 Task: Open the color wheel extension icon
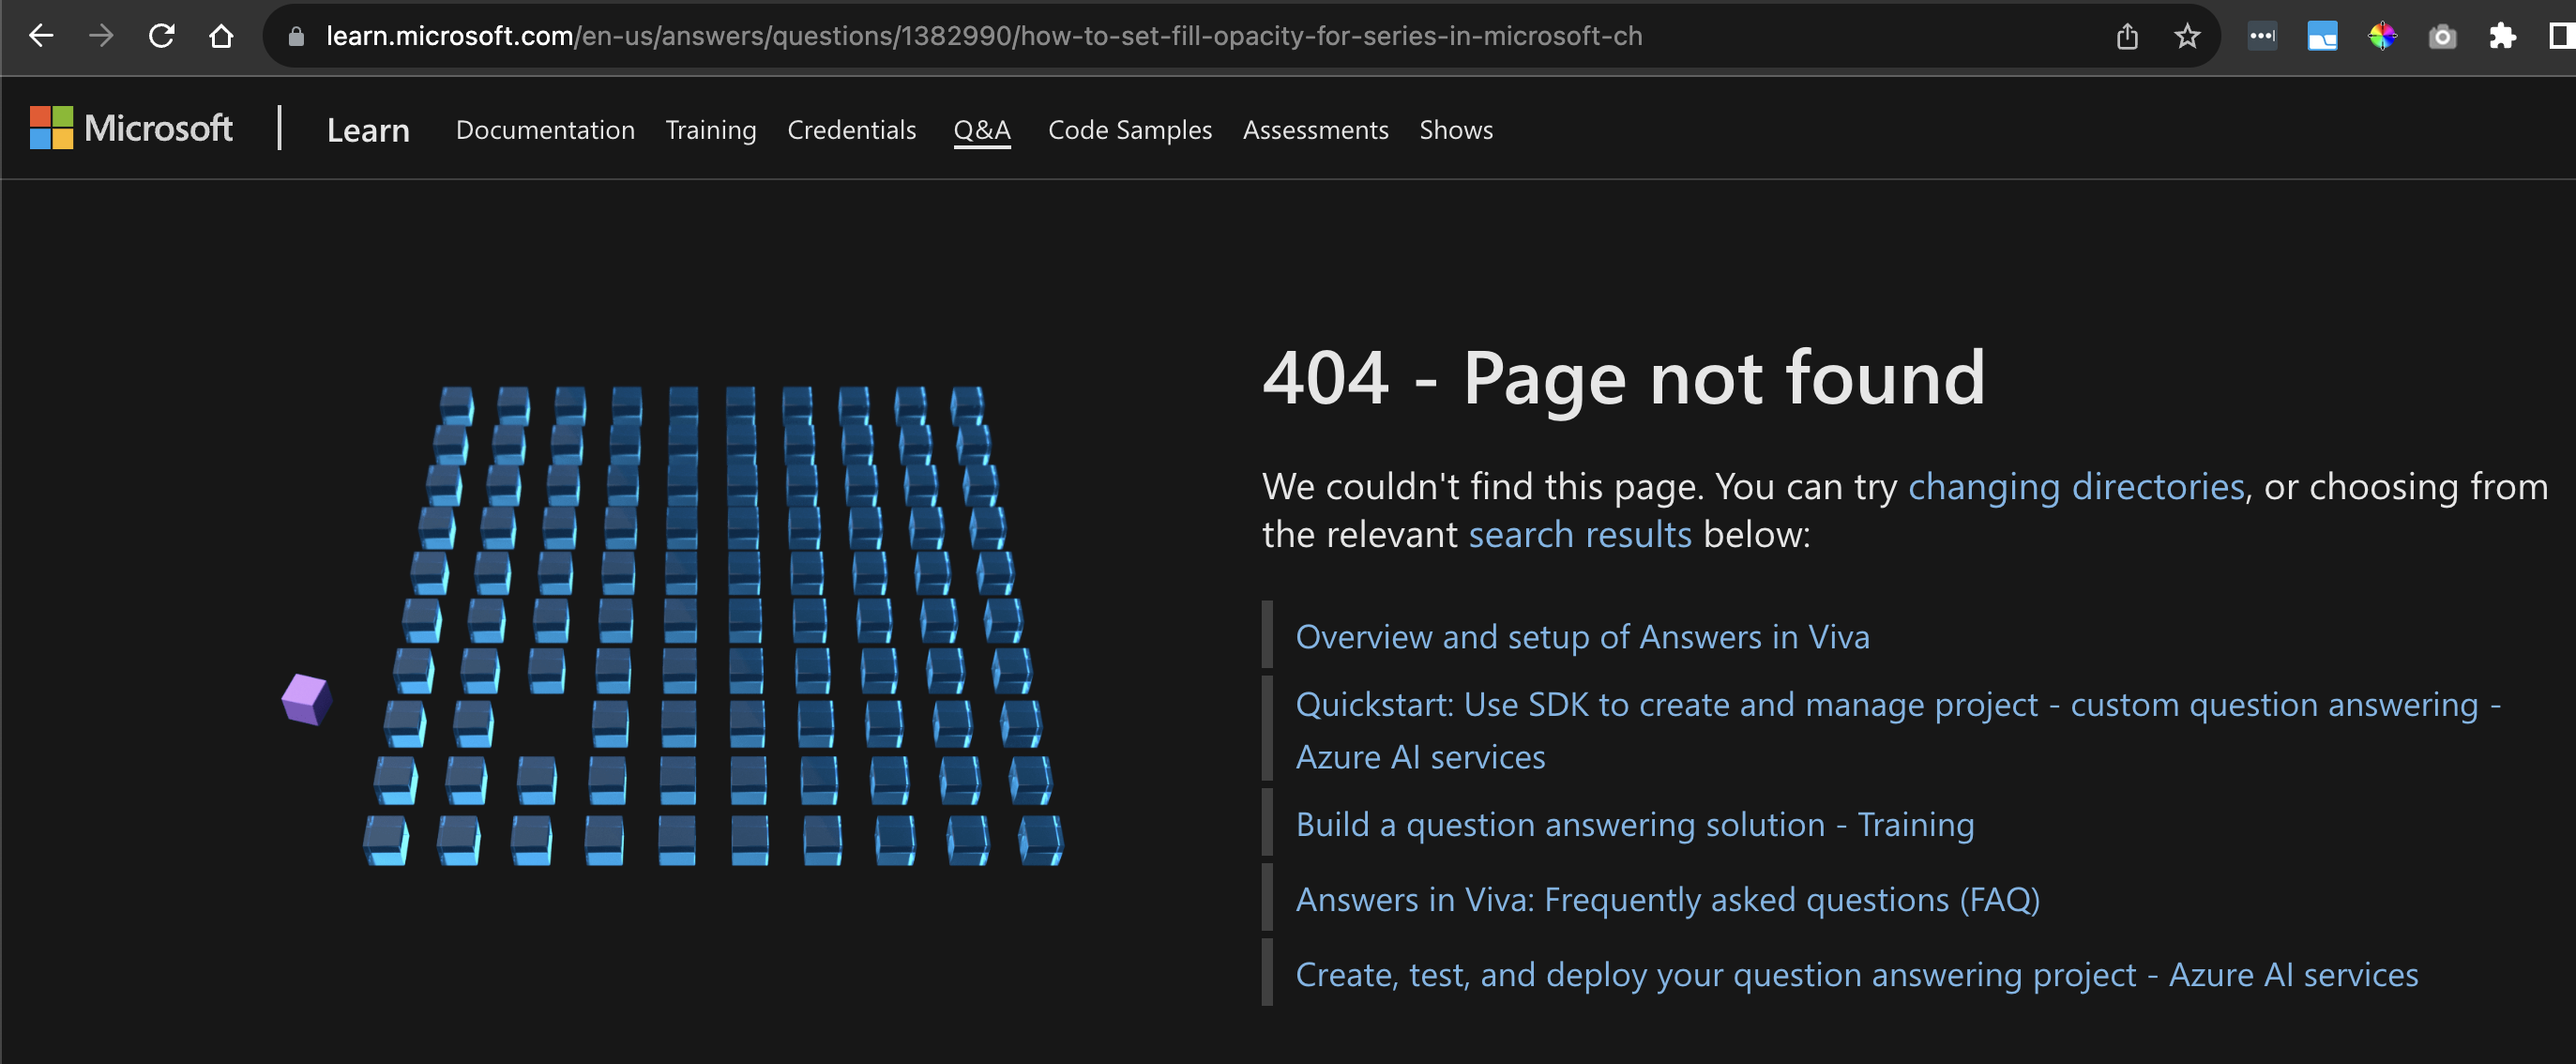(x=2382, y=37)
